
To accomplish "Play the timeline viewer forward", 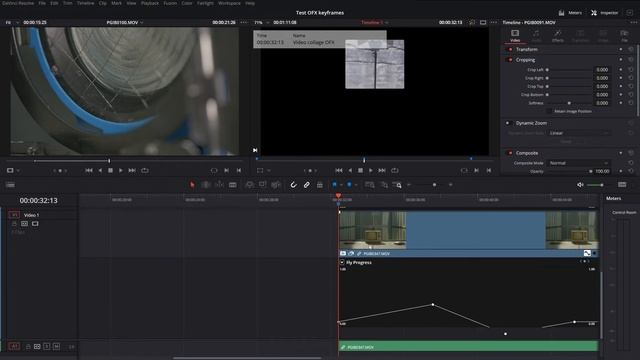I will pos(371,170).
